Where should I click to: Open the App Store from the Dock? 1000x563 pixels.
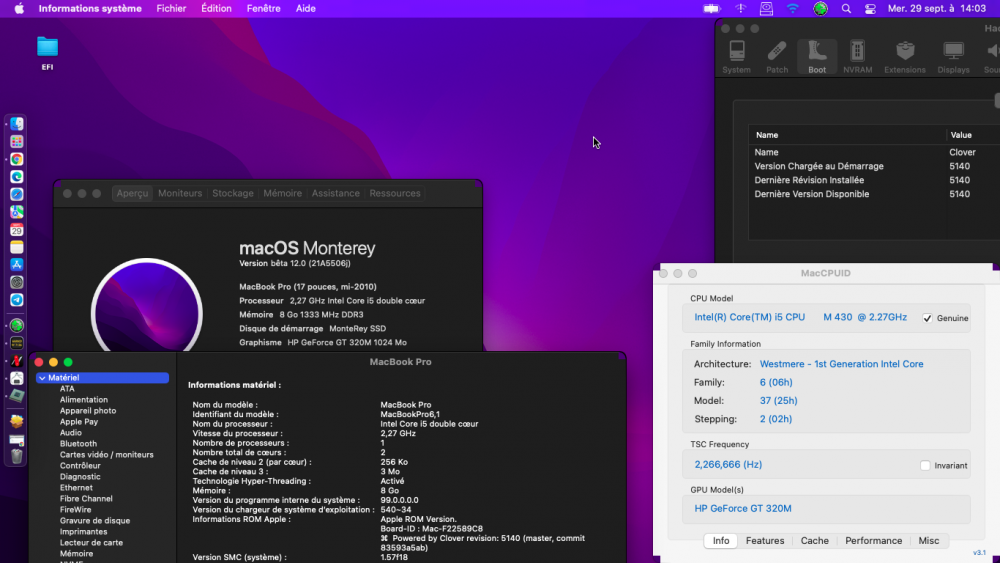17,265
